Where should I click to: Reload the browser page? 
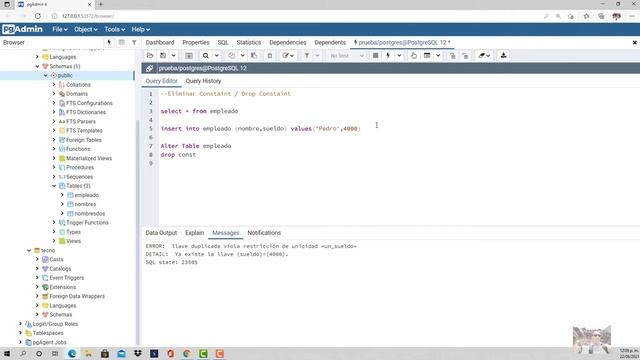[38, 16]
